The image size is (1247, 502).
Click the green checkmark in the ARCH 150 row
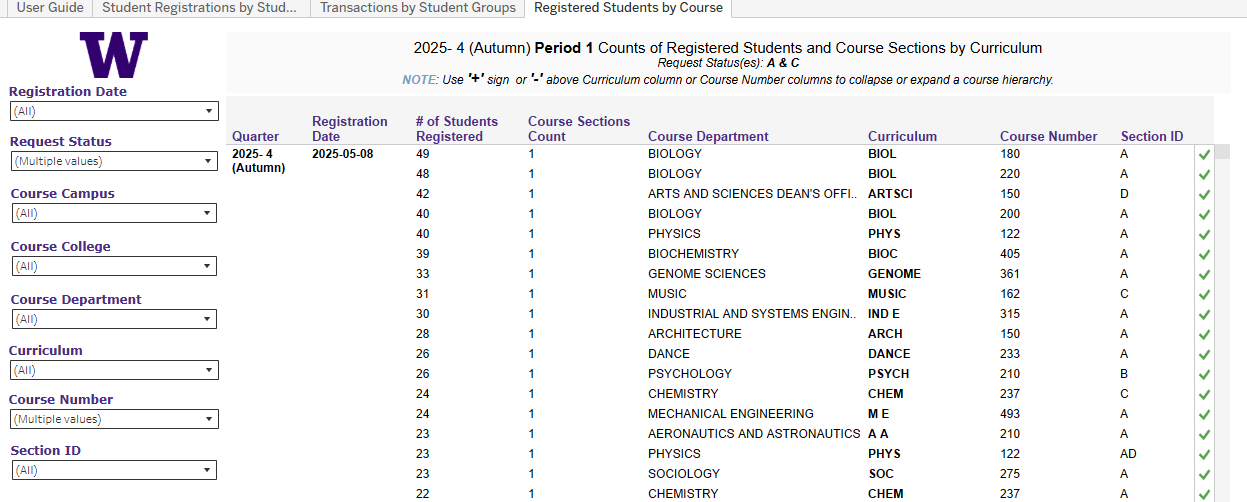coord(1204,334)
